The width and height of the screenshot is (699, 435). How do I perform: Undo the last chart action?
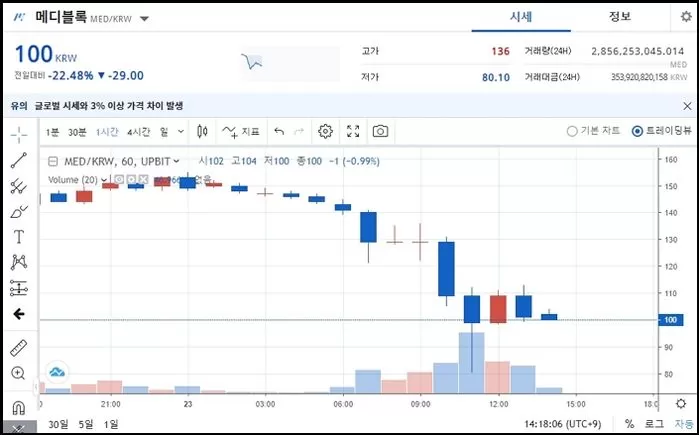[x=280, y=131]
